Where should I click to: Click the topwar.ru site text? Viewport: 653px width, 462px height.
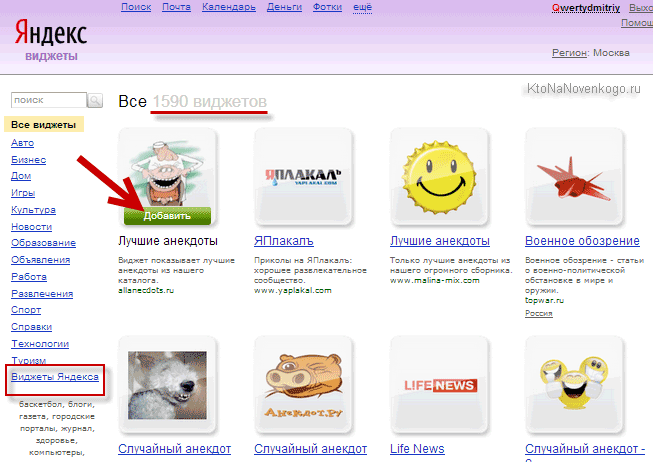coord(544,300)
